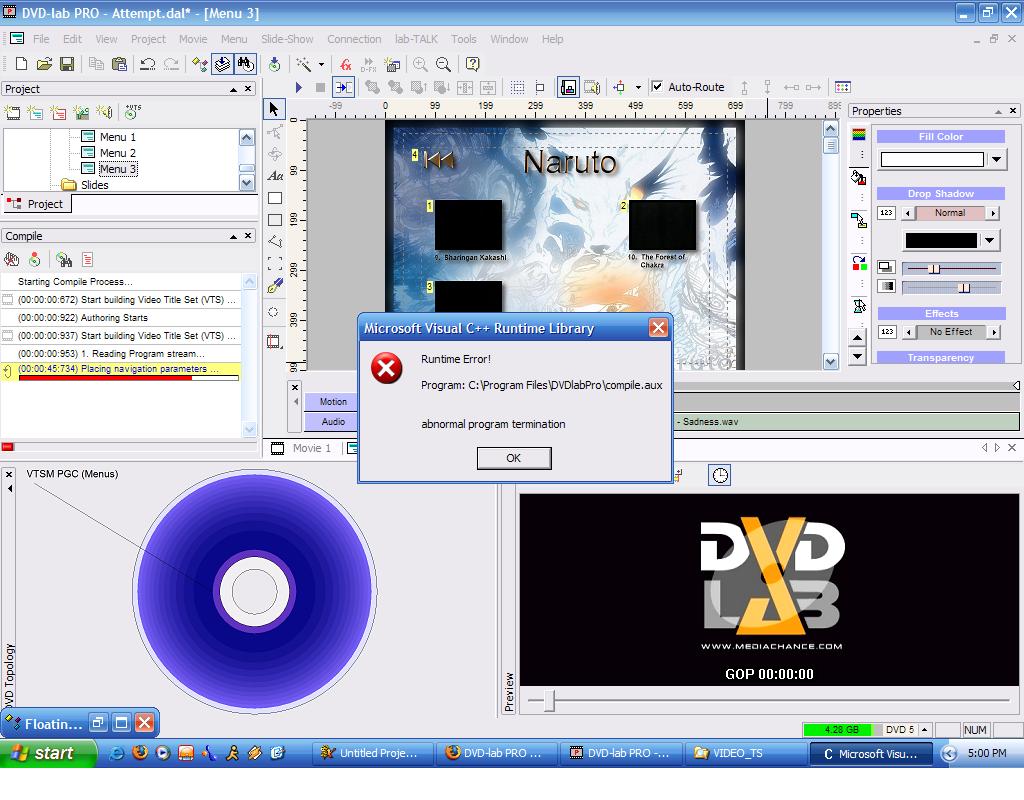1024x800 pixels.
Task: Click the help question mark icon
Action: point(472,64)
